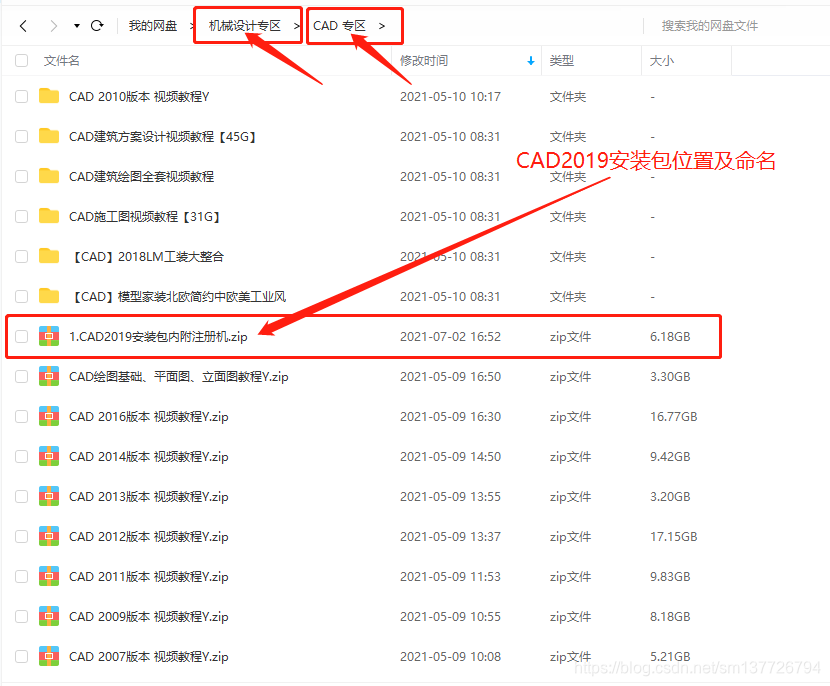This screenshot has height=686, width=830.
Task: Click zip icon of CAD 2007版本 视频教程Y.zip
Action: click(x=49, y=656)
